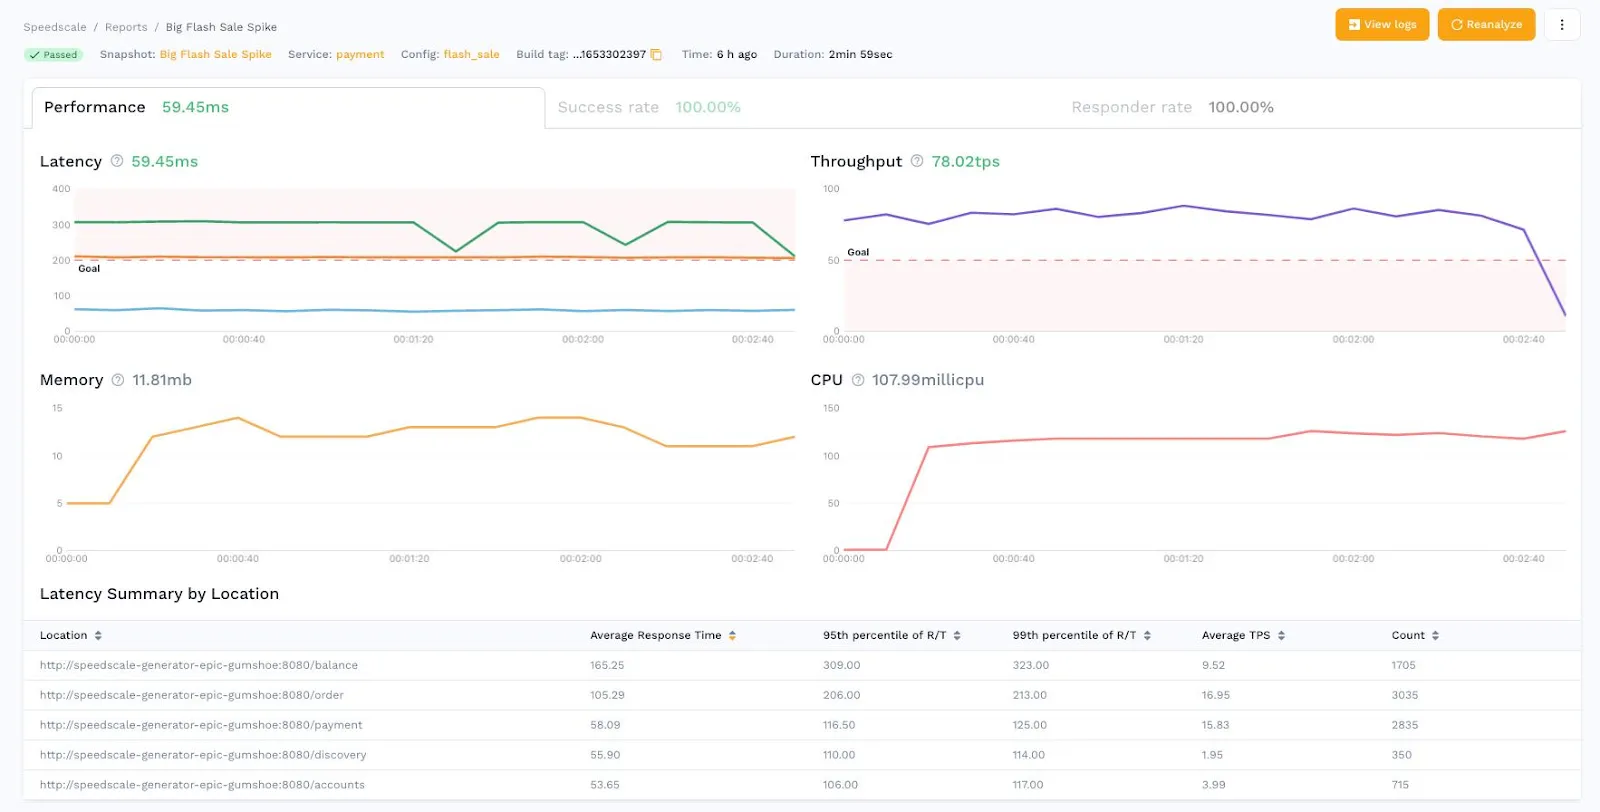Click the View logs button
Screen dimensions: 1600x812
coord(1382,25)
